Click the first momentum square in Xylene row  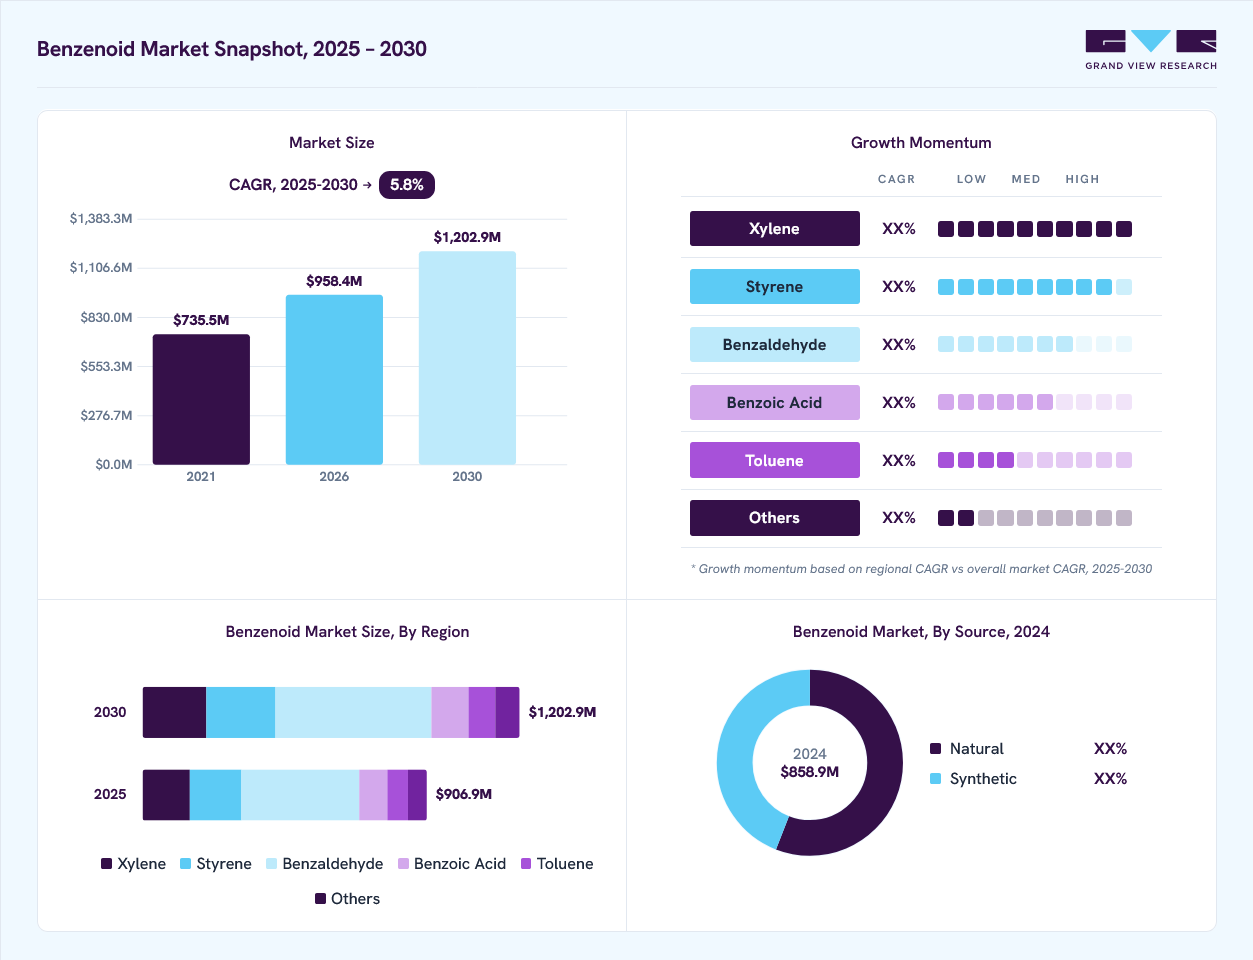pyautogui.click(x=946, y=229)
